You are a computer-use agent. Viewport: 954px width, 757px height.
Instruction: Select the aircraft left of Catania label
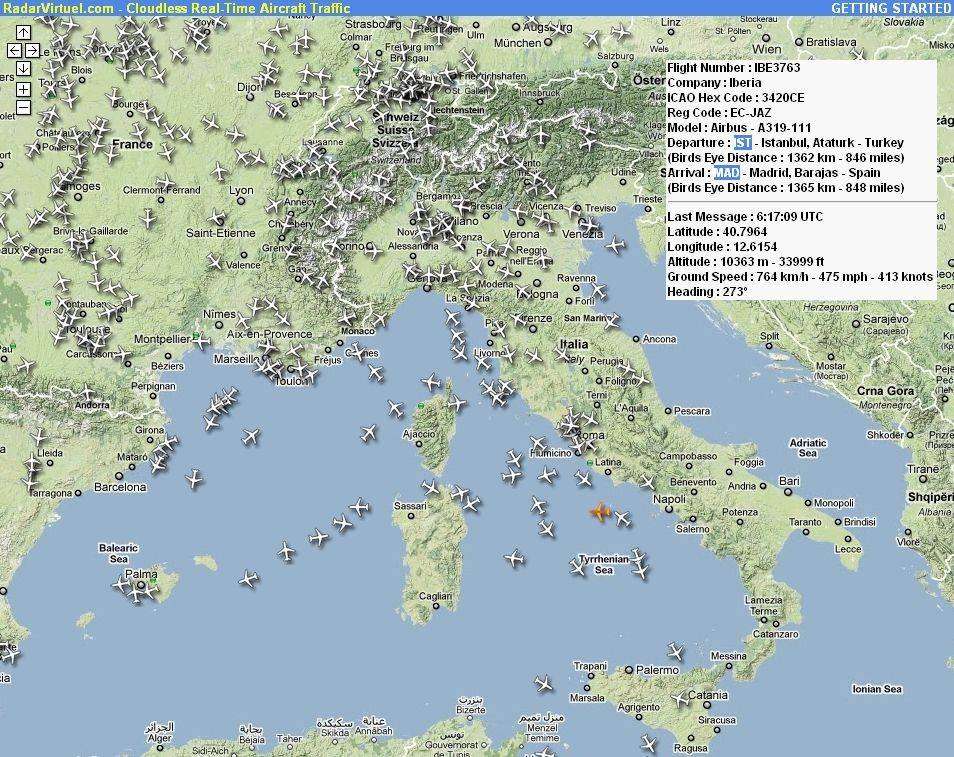coord(680,700)
